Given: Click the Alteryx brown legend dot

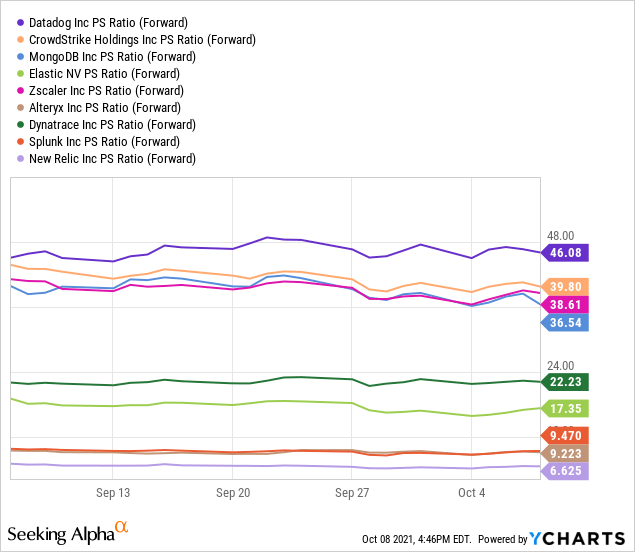Looking at the screenshot, I should click(x=18, y=107).
